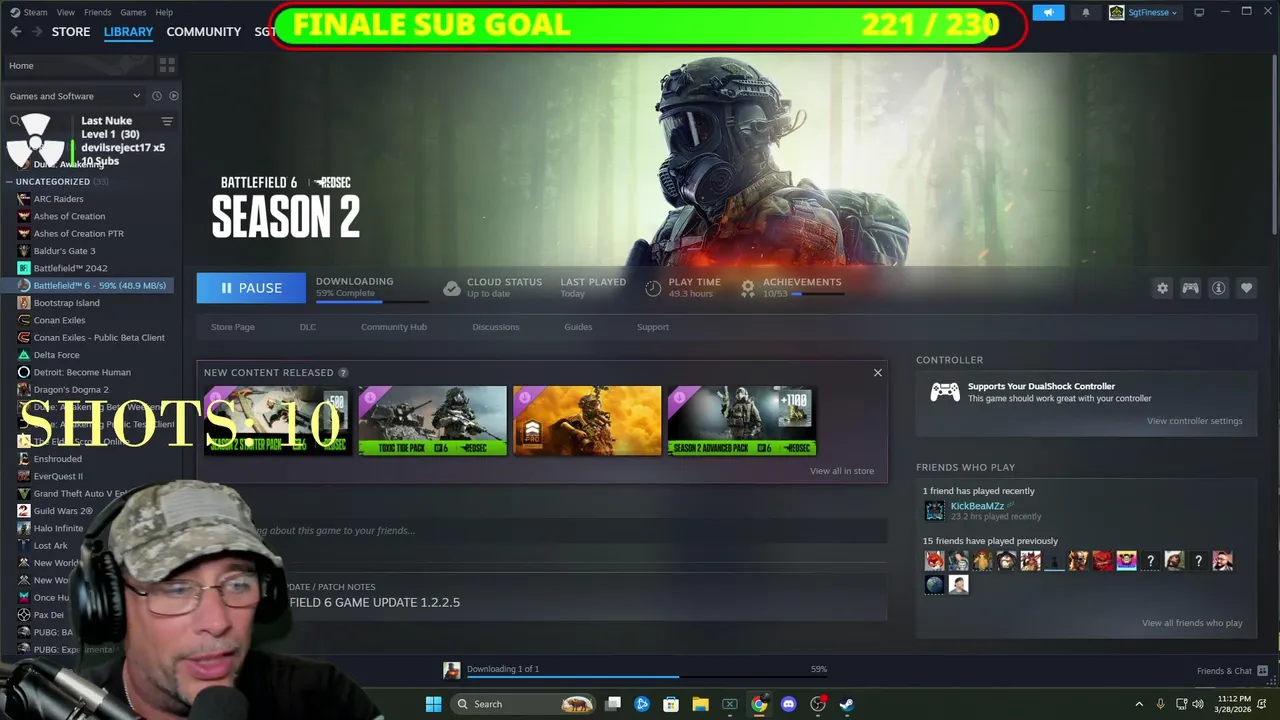Select Baldur's Gate 3 in the library
The image size is (1280, 720).
coord(64,251)
